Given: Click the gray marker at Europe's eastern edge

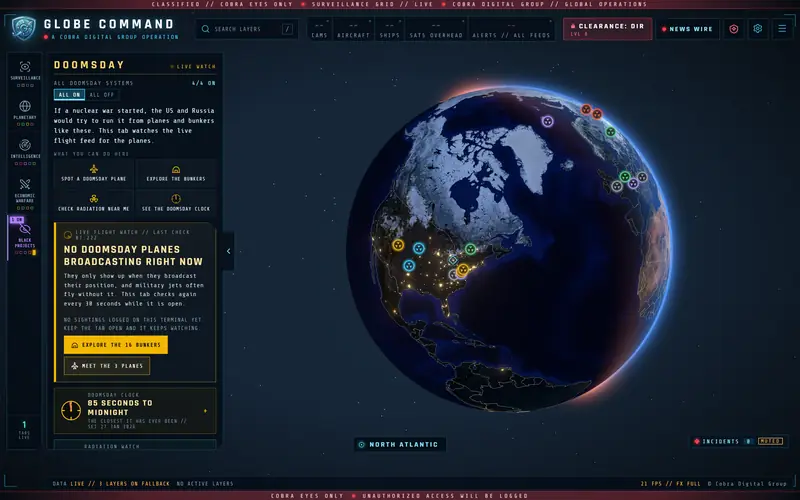Looking at the screenshot, I should coord(642,177).
